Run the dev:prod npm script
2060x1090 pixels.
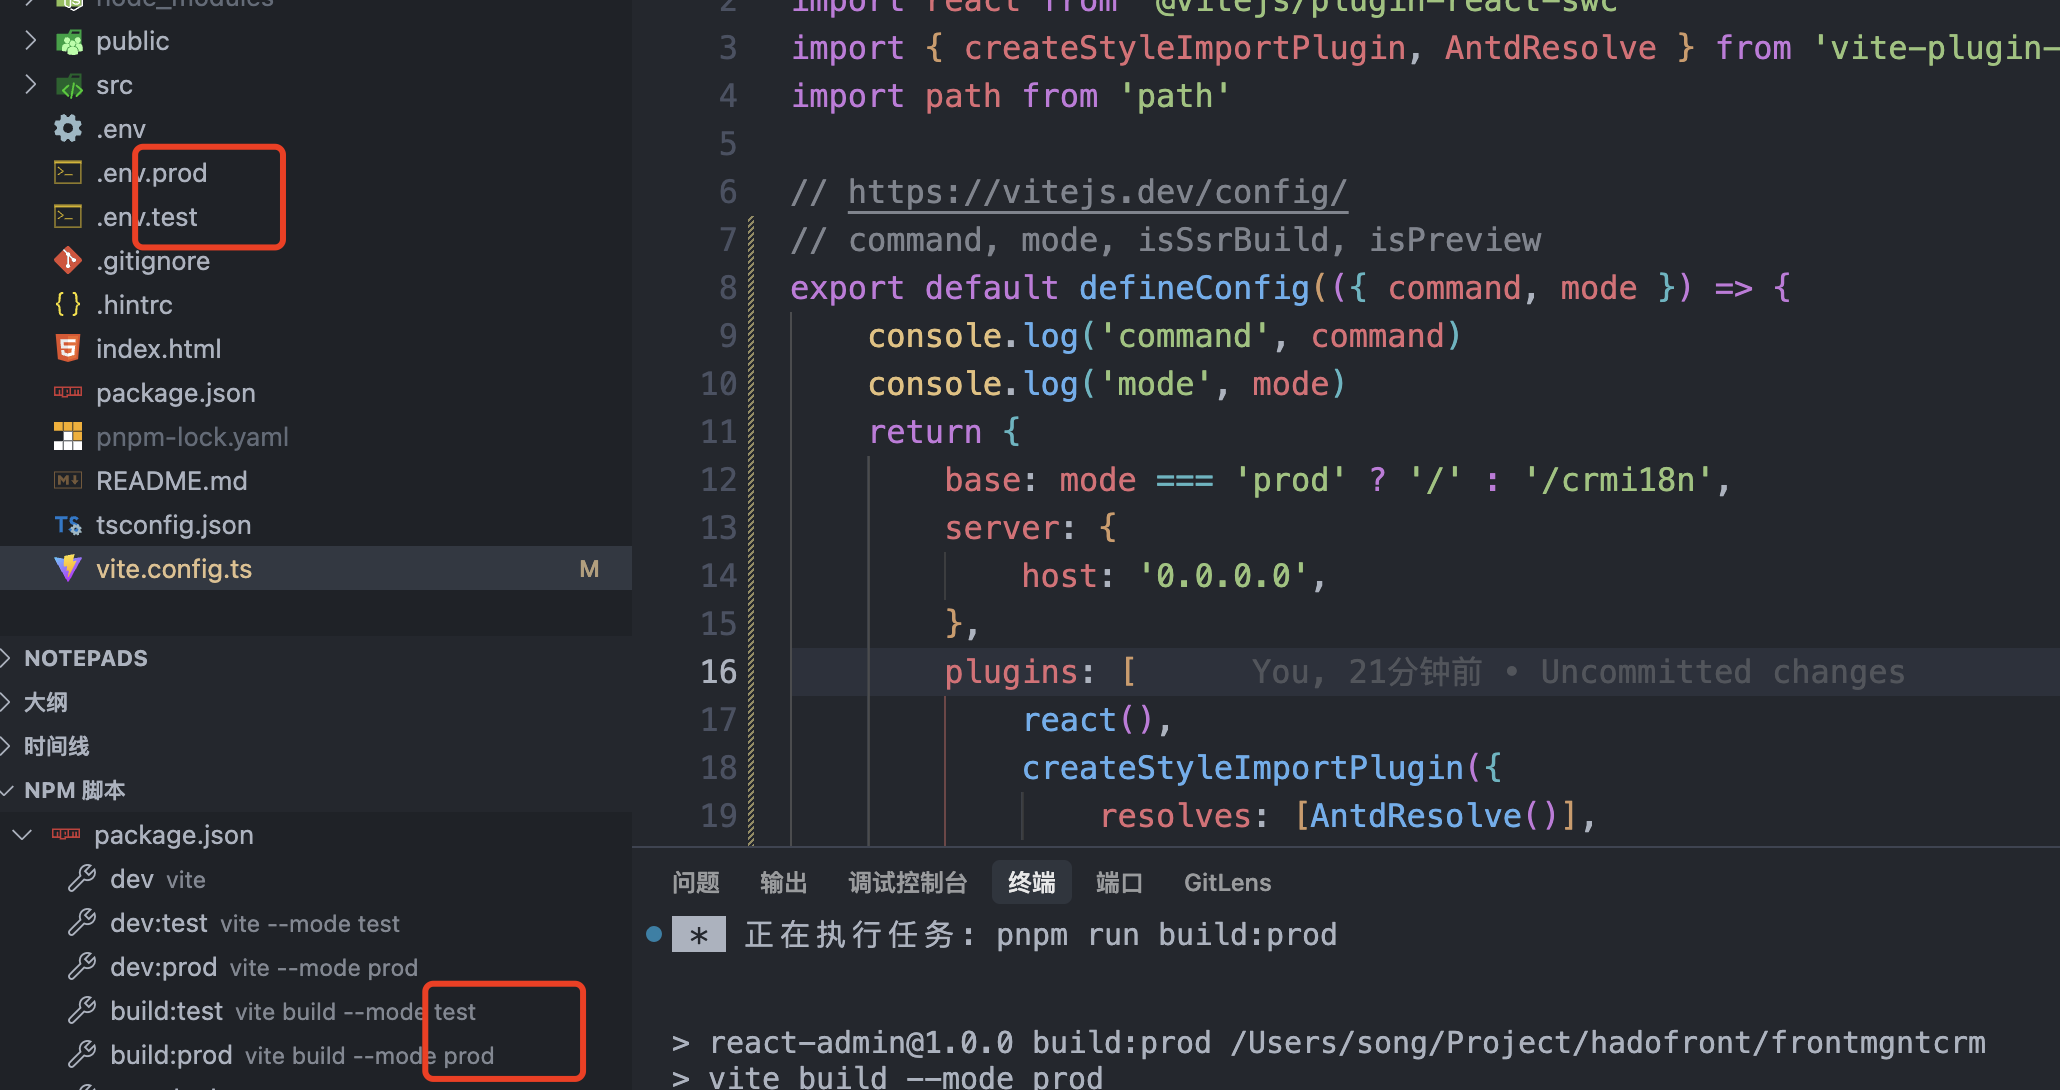(164, 967)
